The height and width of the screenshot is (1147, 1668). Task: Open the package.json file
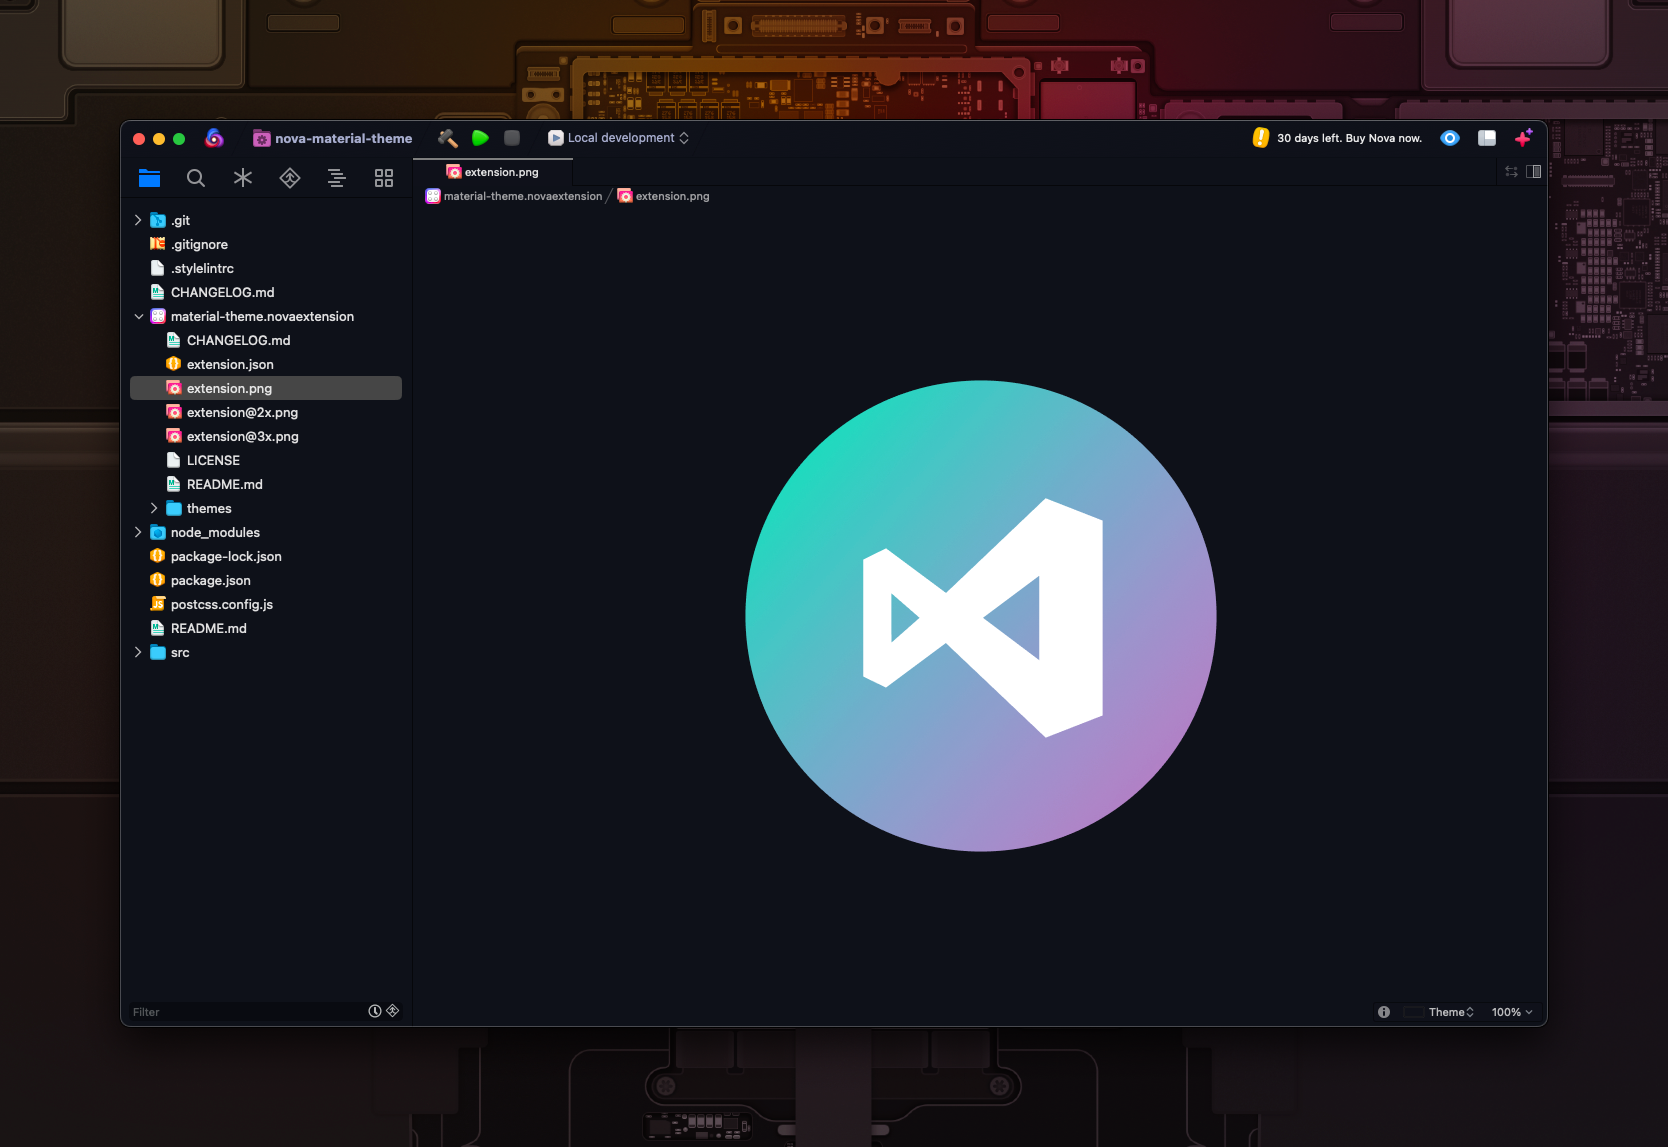[x=266, y=580]
